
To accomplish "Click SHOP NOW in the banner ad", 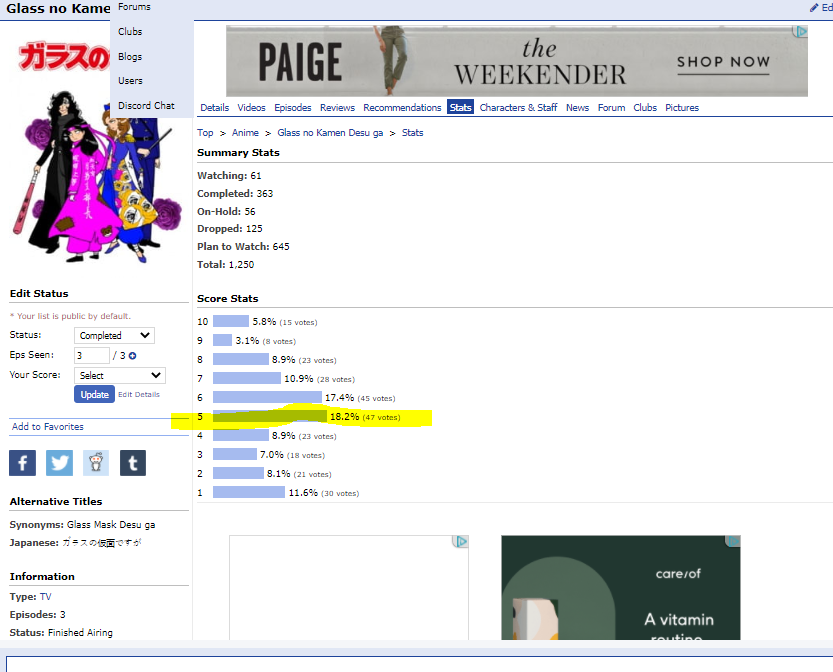I will pyautogui.click(x=723, y=62).
